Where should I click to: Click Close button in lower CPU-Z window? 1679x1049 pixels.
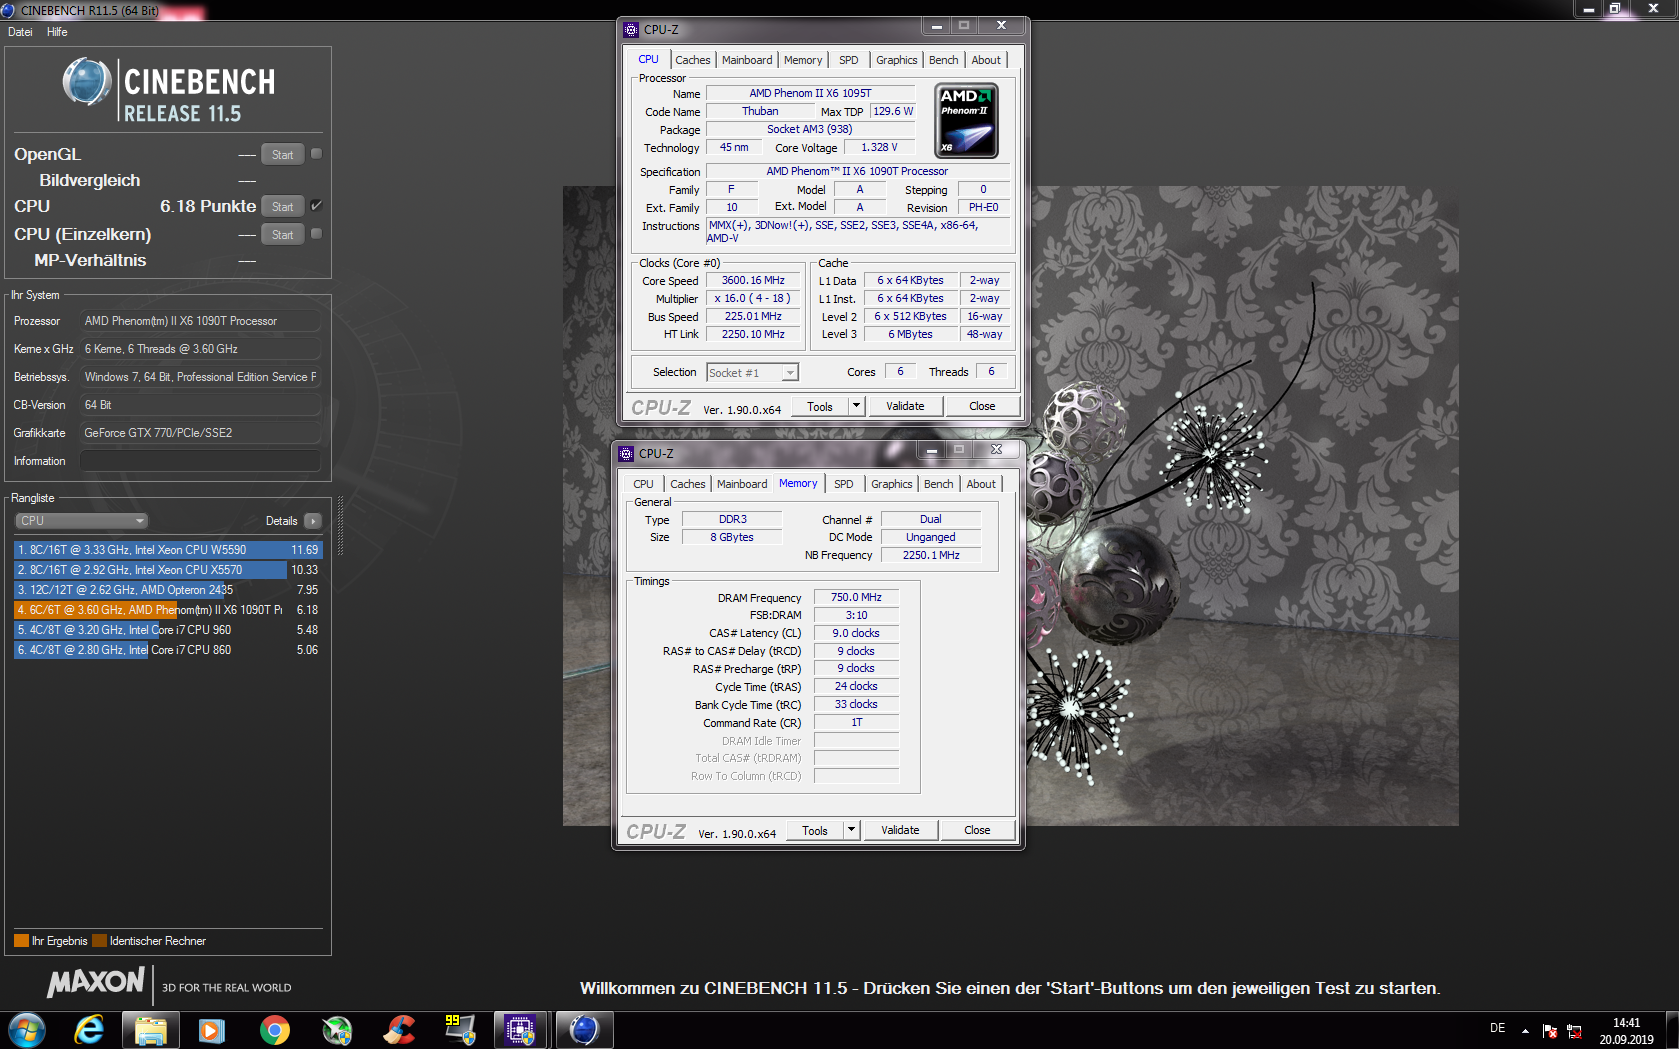point(977,830)
